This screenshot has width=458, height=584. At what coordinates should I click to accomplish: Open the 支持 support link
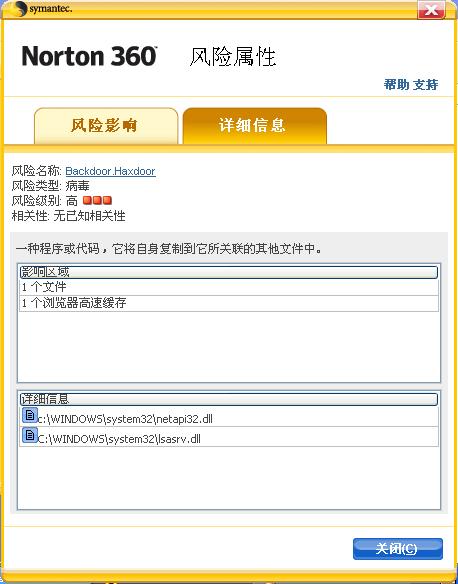pyautogui.click(x=425, y=85)
